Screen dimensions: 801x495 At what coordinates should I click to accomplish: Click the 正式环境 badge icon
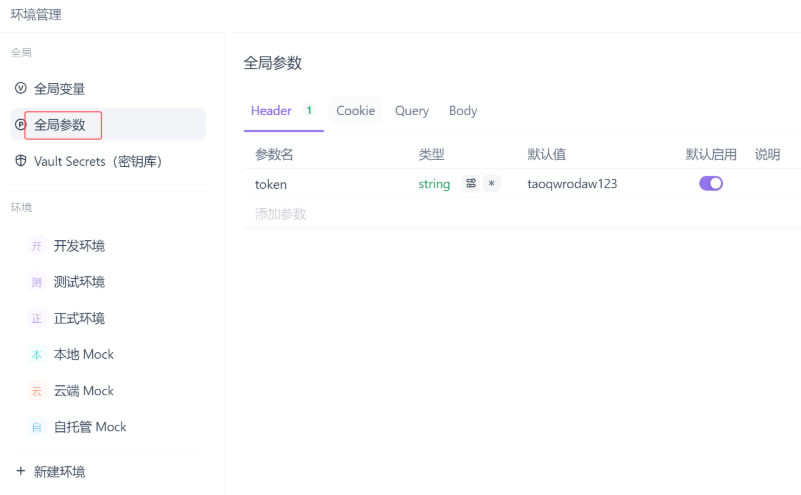point(37,318)
